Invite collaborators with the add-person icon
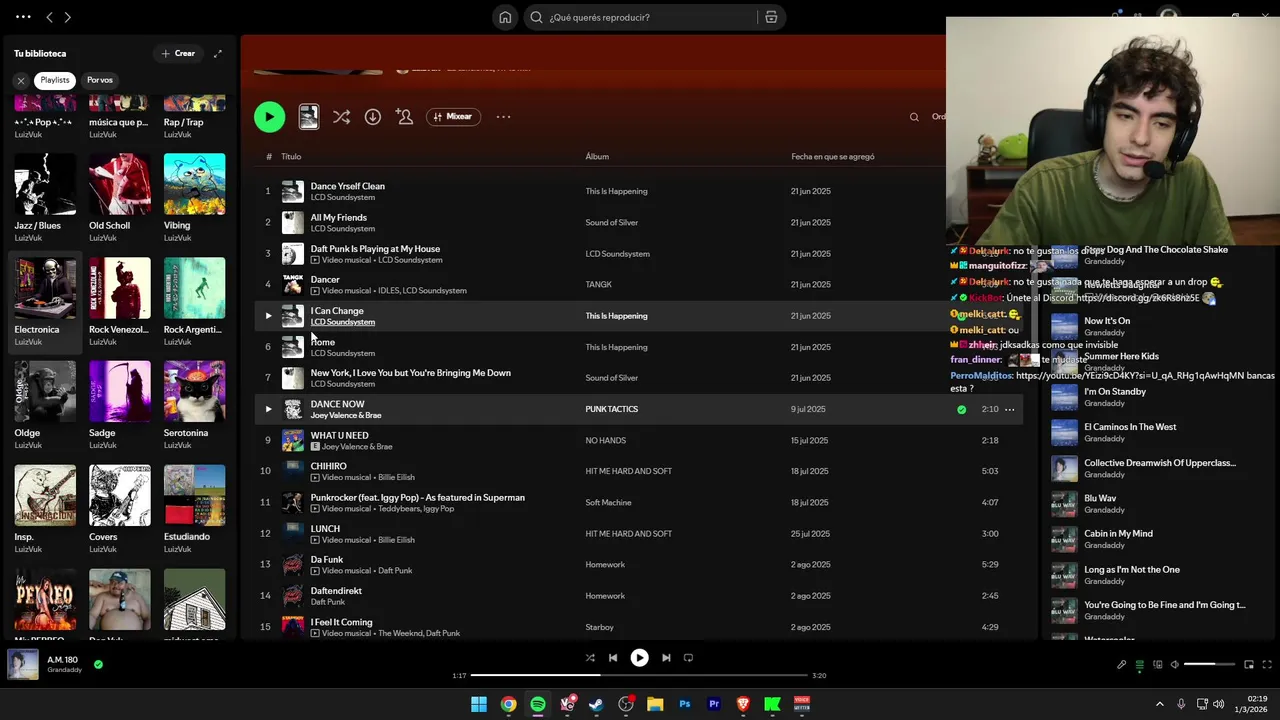1280x720 pixels. (404, 117)
